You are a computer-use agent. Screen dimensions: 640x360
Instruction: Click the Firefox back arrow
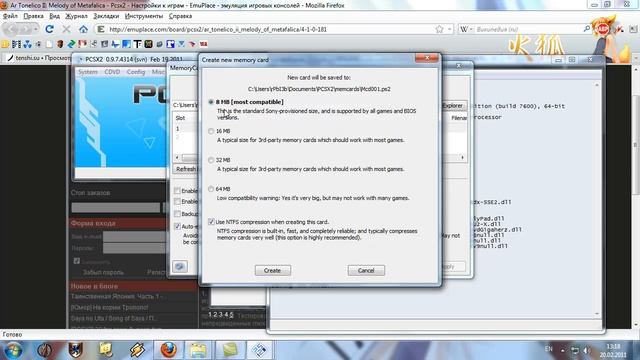(11, 29)
